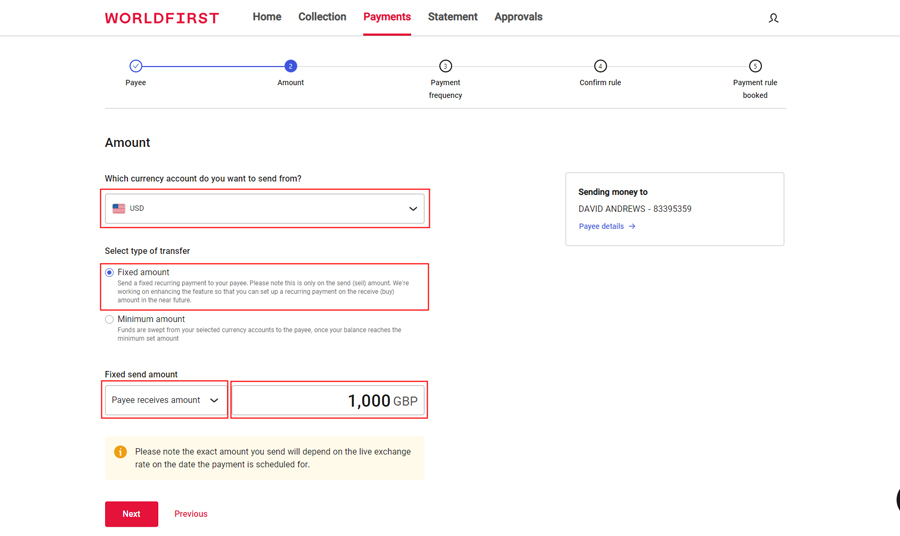The width and height of the screenshot is (900, 536).
Task: Open the Statement tab
Action: [x=452, y=17]
